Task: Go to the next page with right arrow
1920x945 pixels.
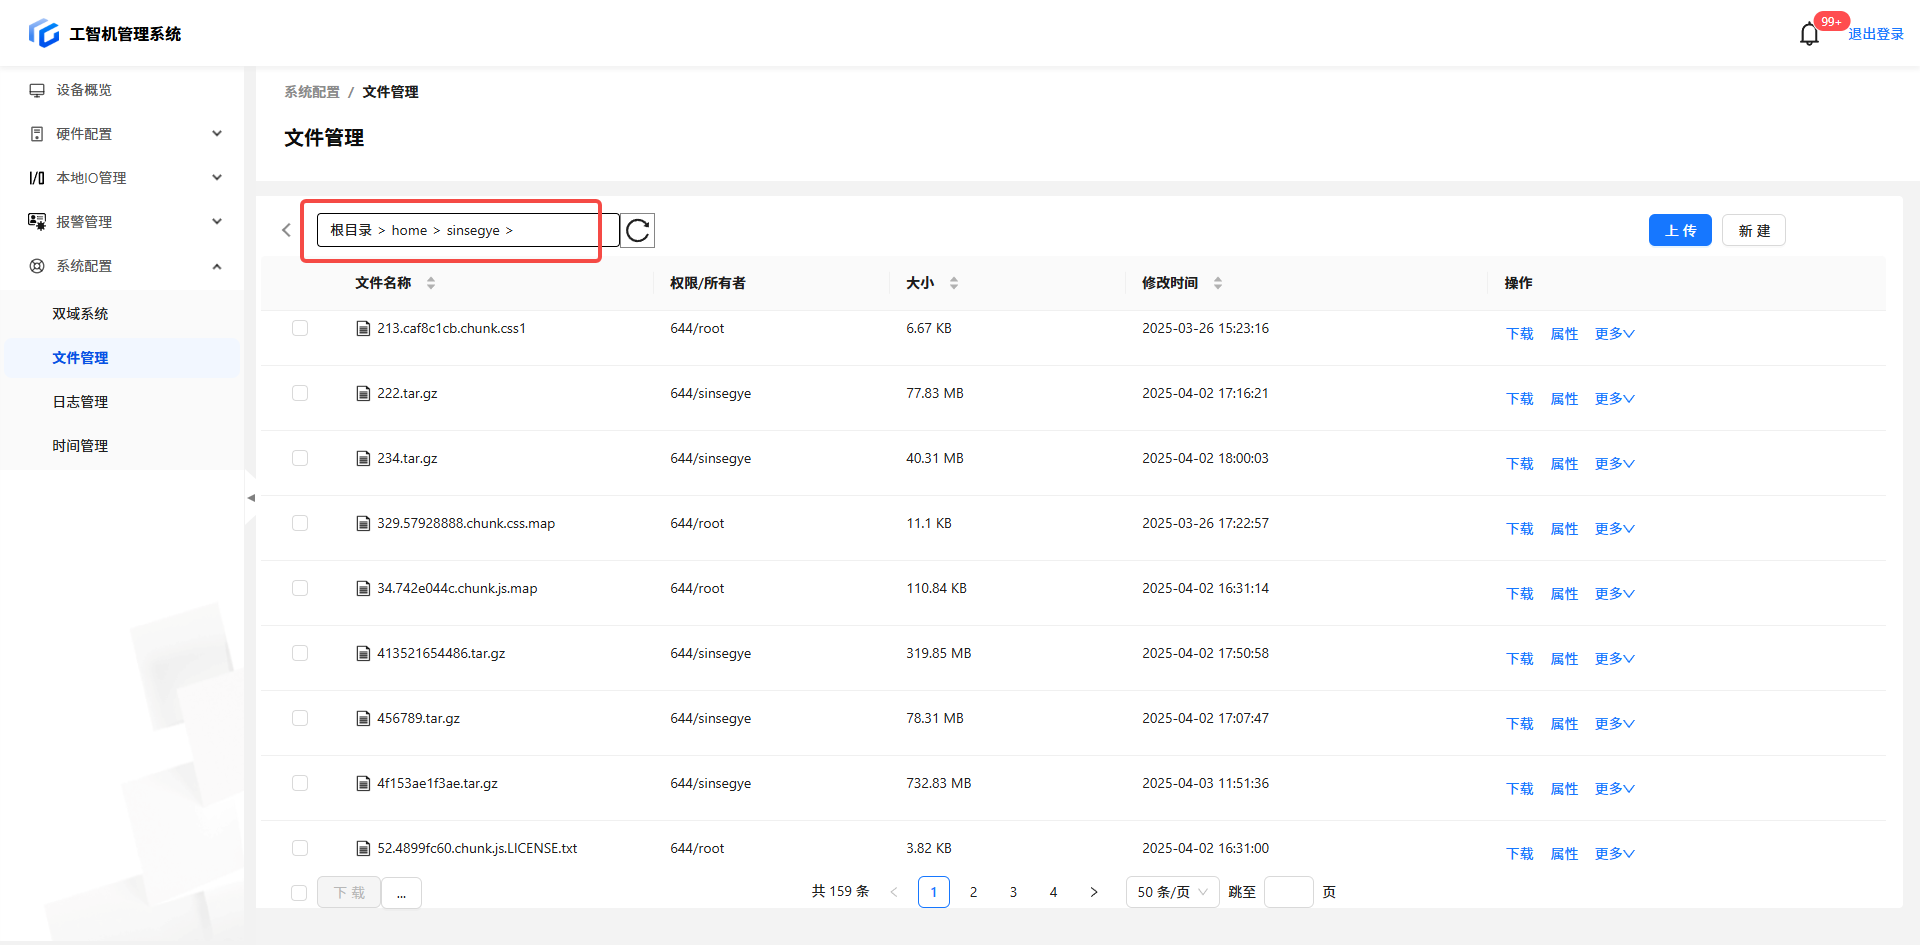Action: click(x=1093, y=892)
